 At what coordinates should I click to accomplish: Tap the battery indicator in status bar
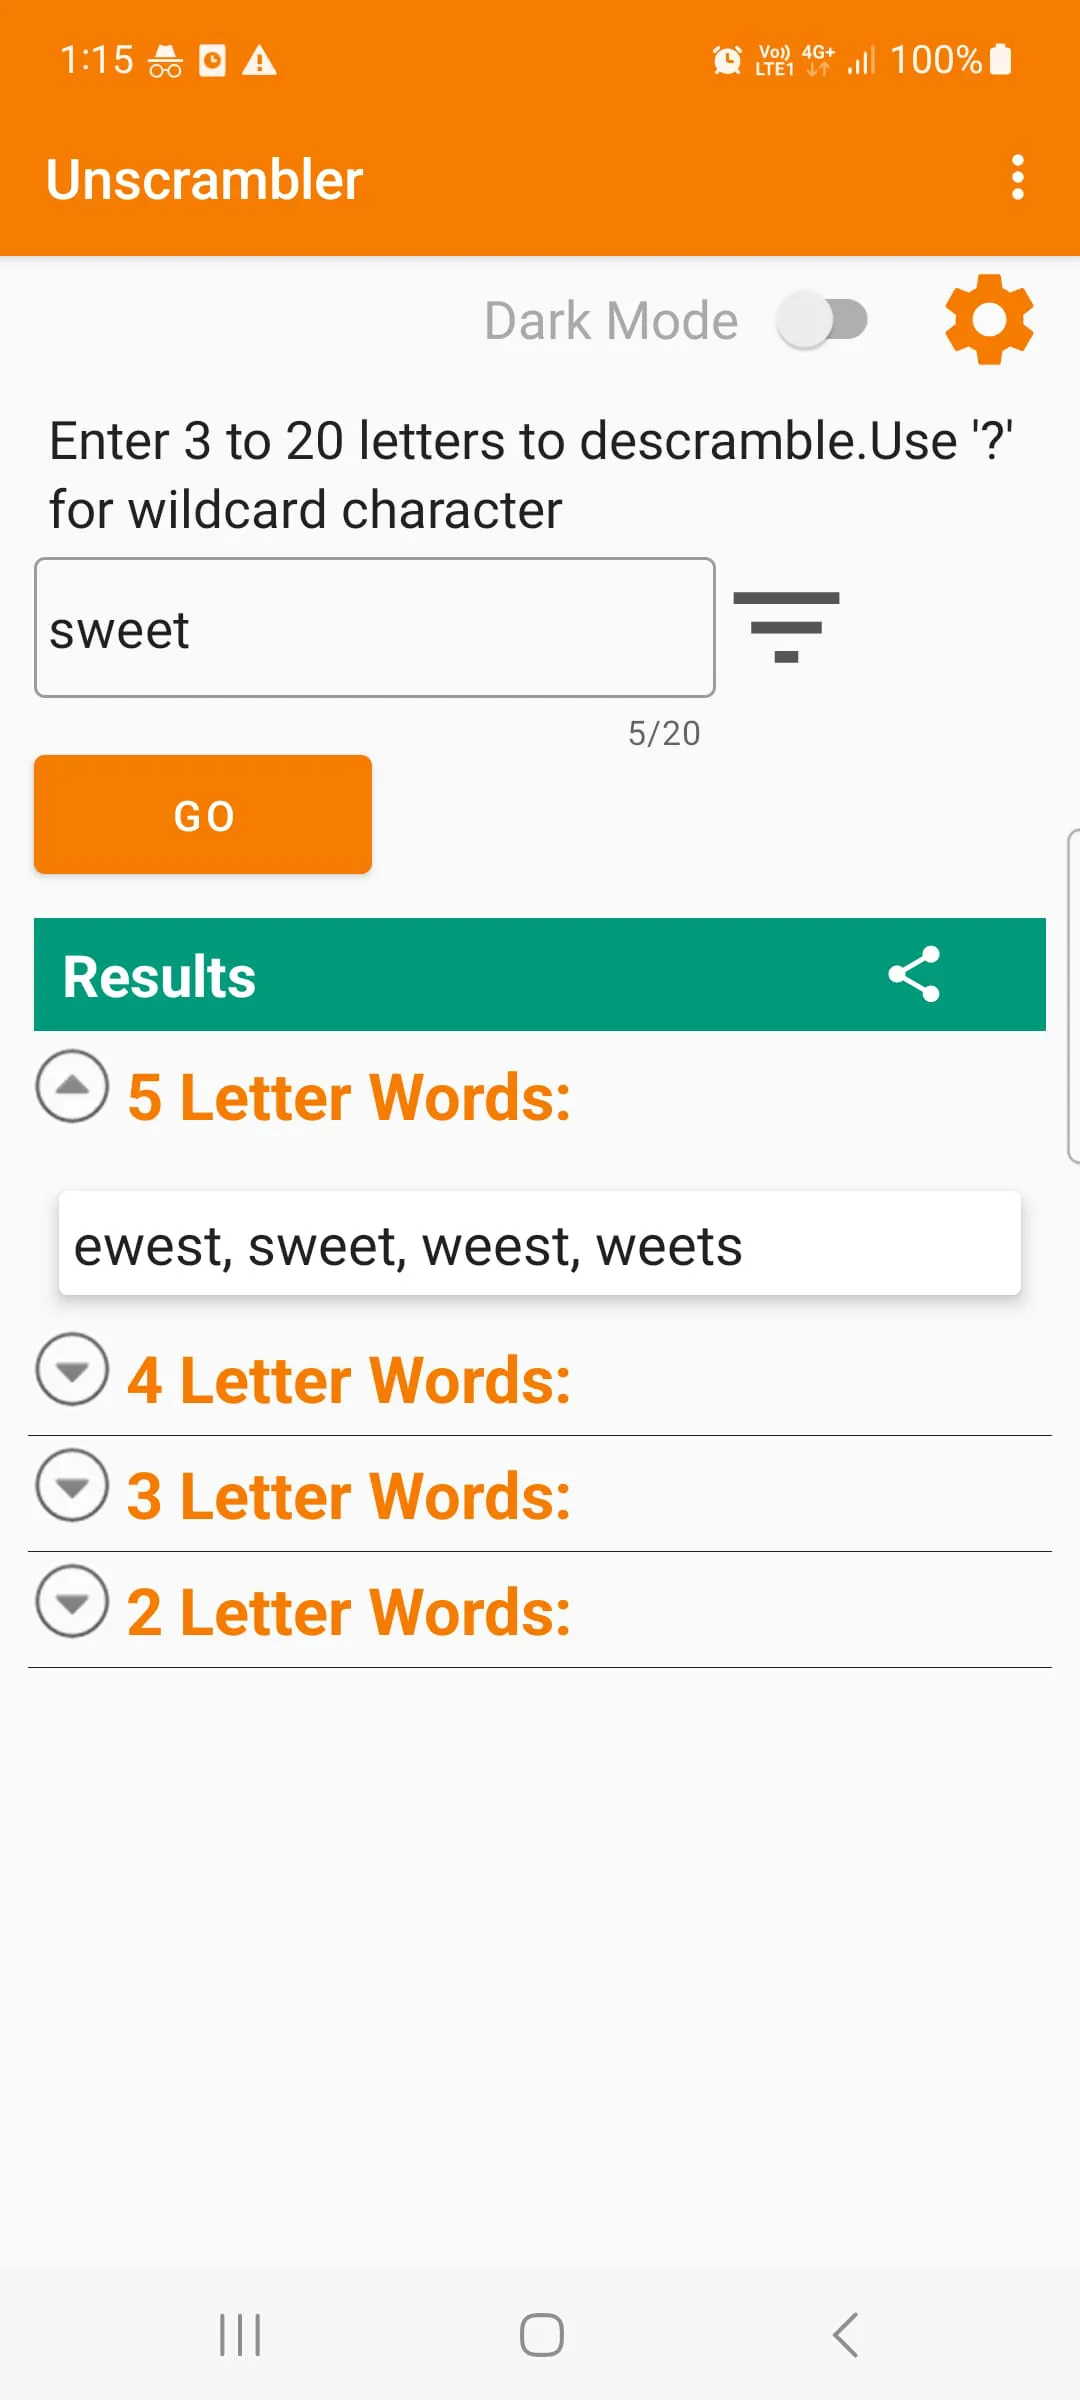(1000, 60)
